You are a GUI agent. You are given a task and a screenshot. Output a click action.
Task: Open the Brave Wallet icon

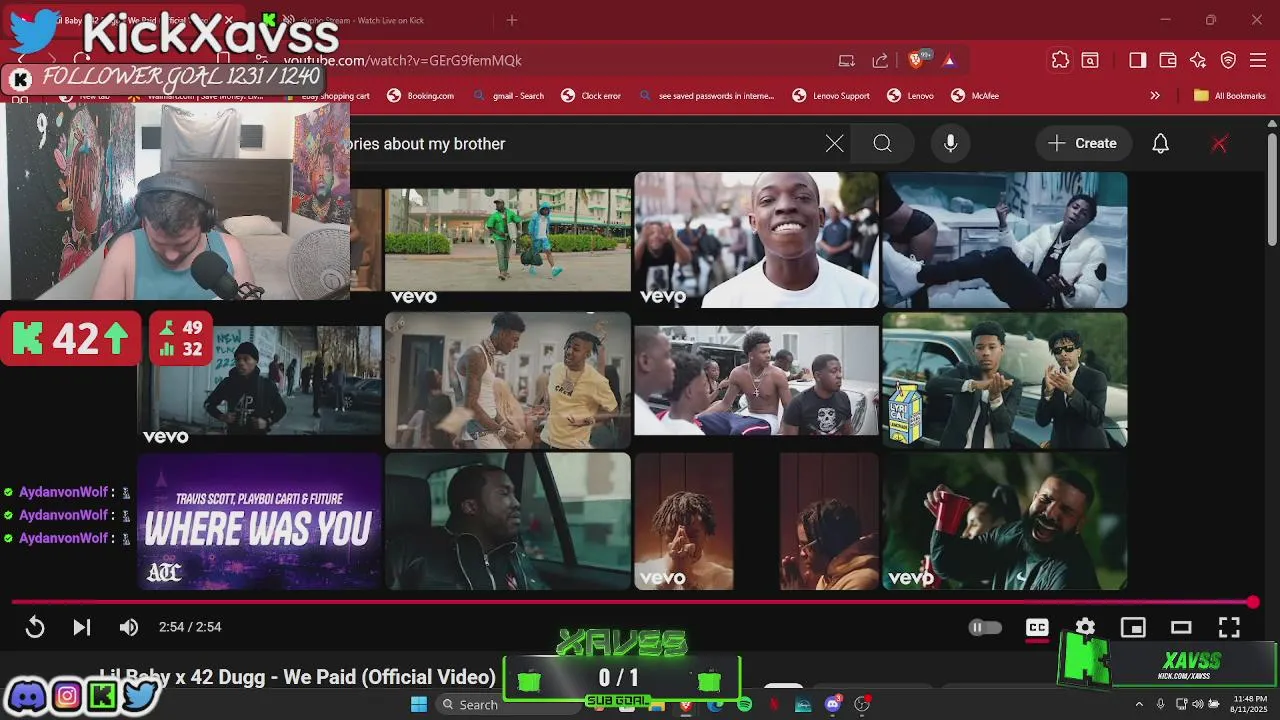tap(1168, 61)
